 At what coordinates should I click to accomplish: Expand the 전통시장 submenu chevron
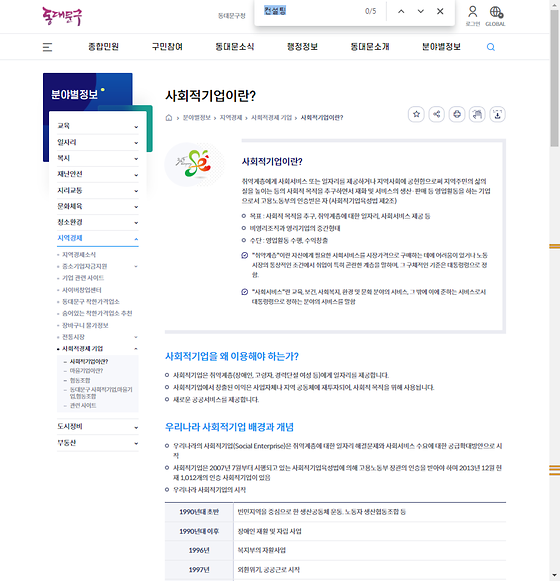point(136,337)
